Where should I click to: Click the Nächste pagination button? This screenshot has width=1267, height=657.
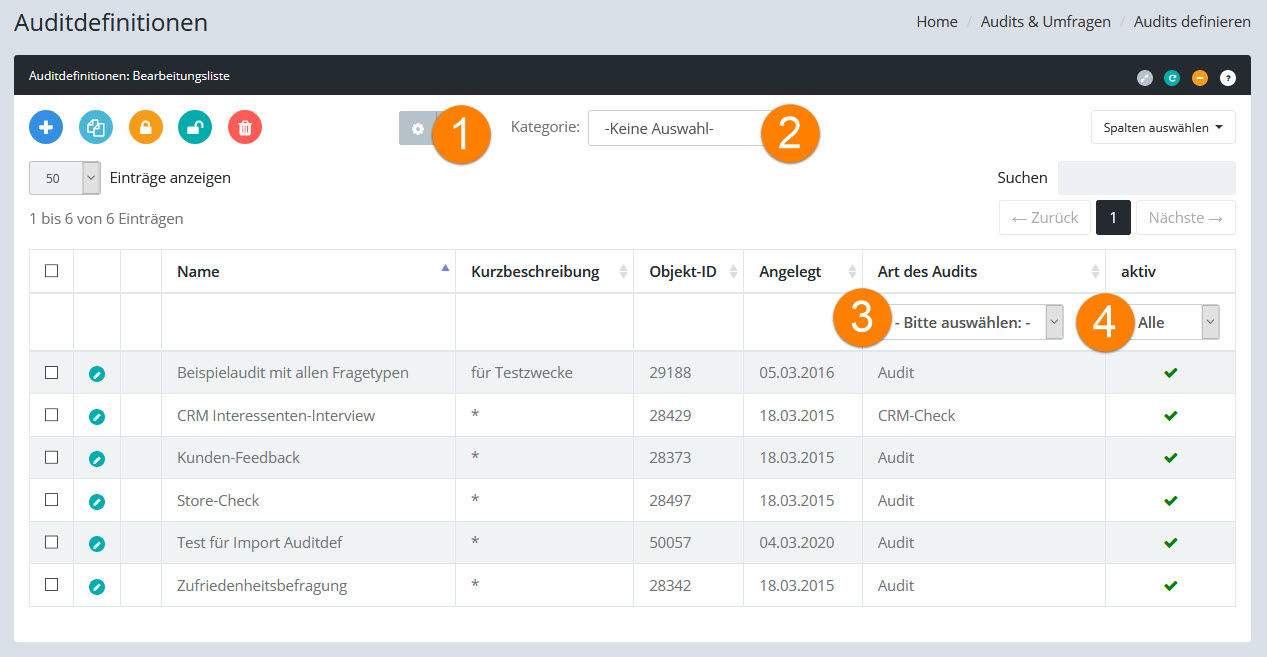pos(1185,218)
